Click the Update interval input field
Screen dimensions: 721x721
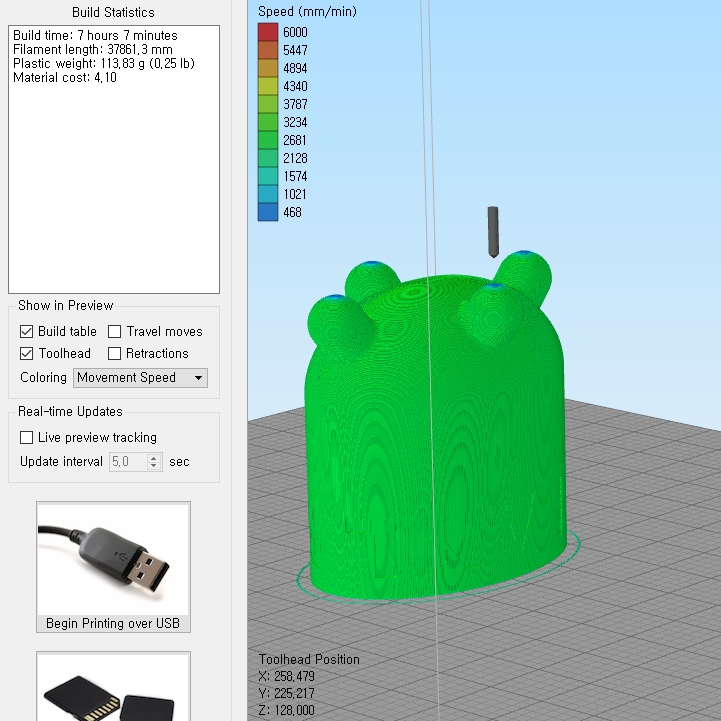point(128,462)
